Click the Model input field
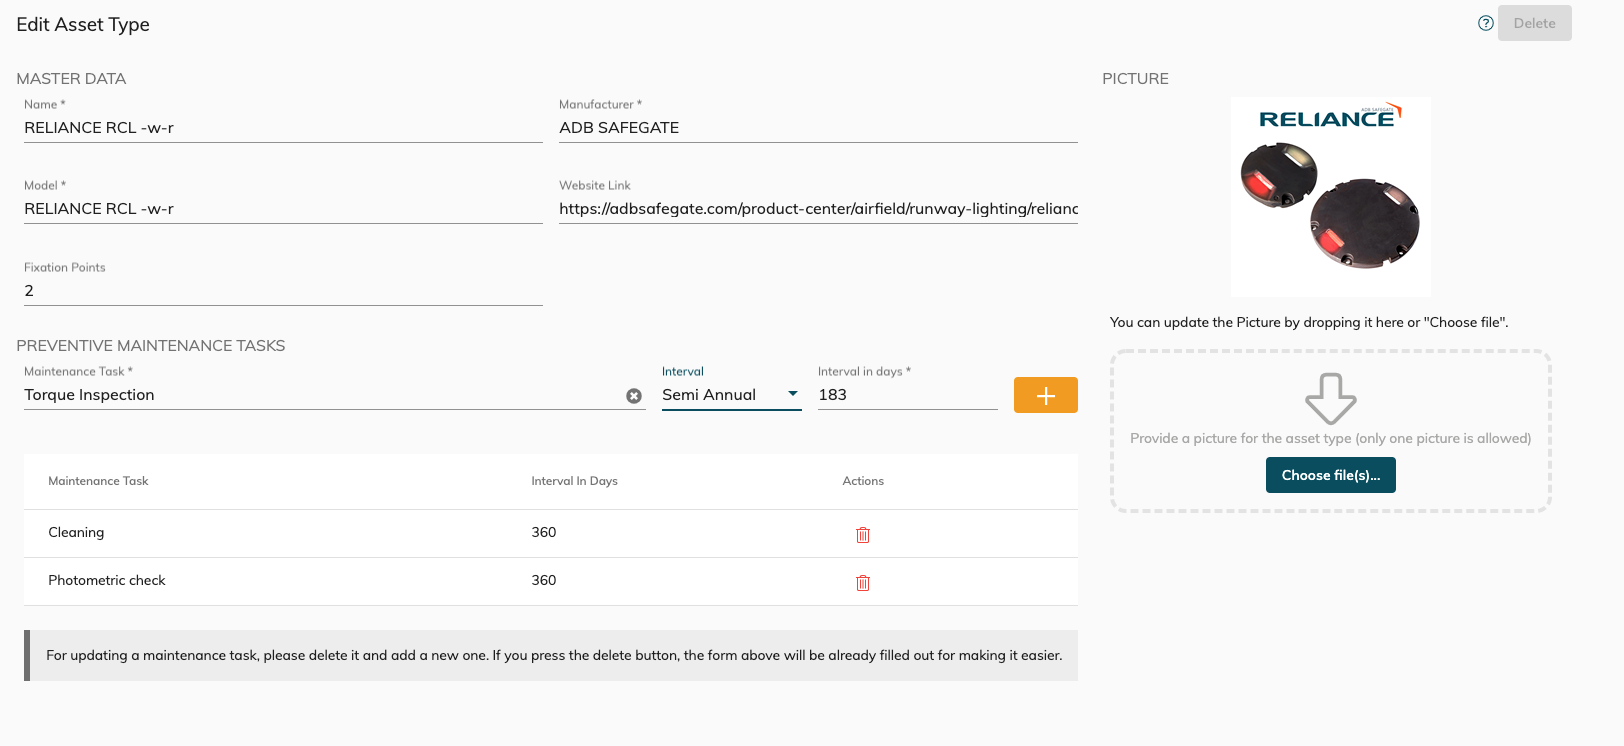 tap(283, 209)
